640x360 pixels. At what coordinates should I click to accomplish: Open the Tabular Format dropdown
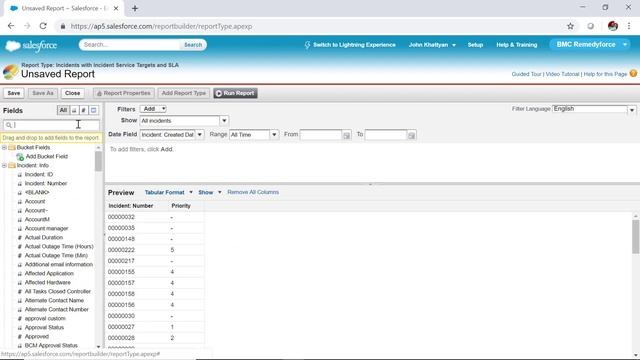(168, 192)
